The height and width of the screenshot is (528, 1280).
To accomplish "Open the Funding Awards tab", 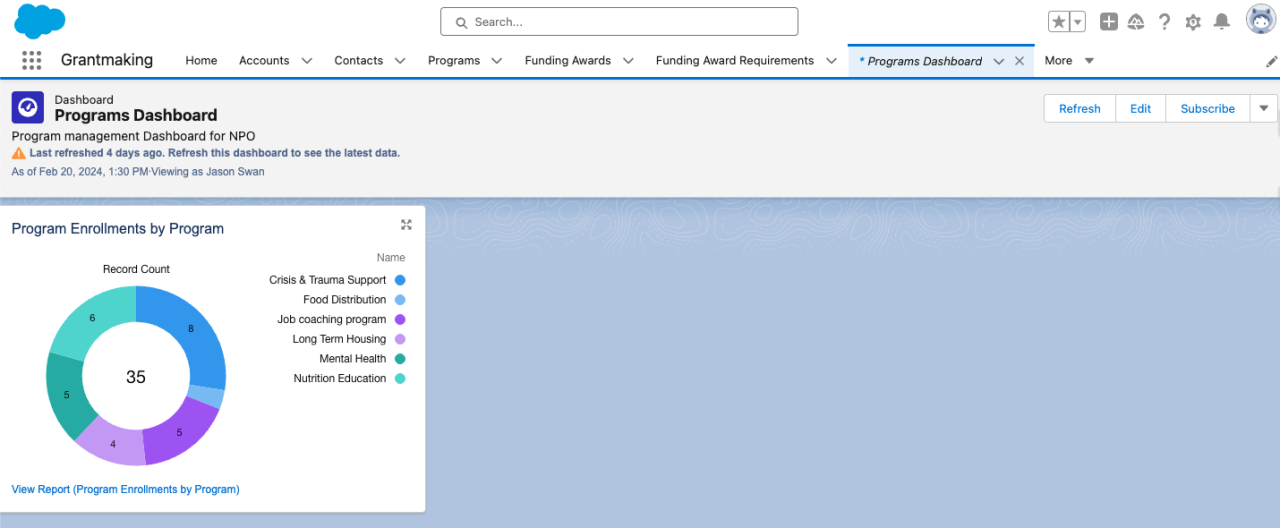I will (x=568, y=61).
